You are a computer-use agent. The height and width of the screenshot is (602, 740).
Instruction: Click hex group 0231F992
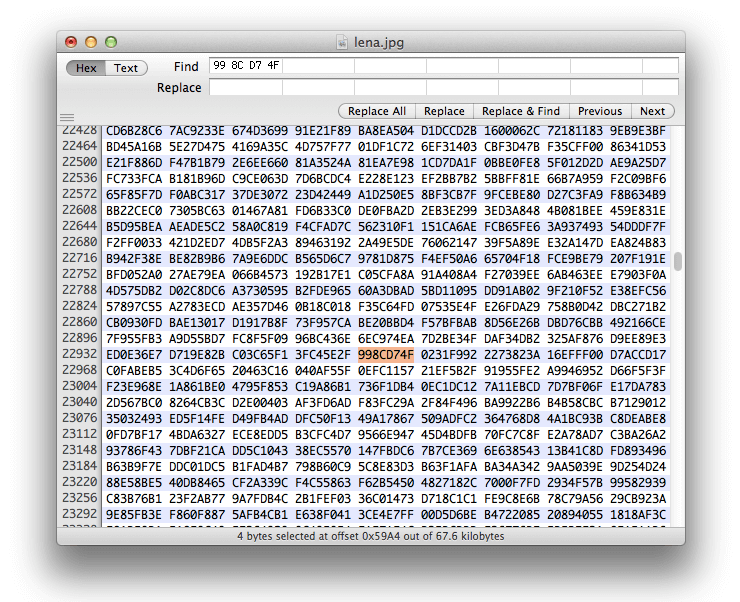pyautogui.click(x=449, y=355)
